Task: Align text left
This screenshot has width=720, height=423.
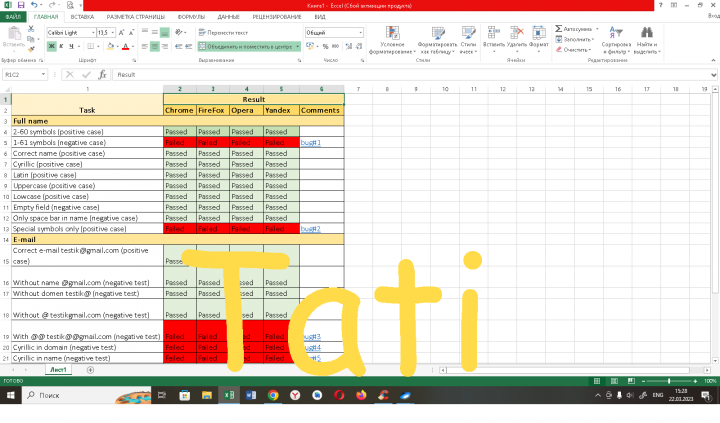Action: point(145,46)
